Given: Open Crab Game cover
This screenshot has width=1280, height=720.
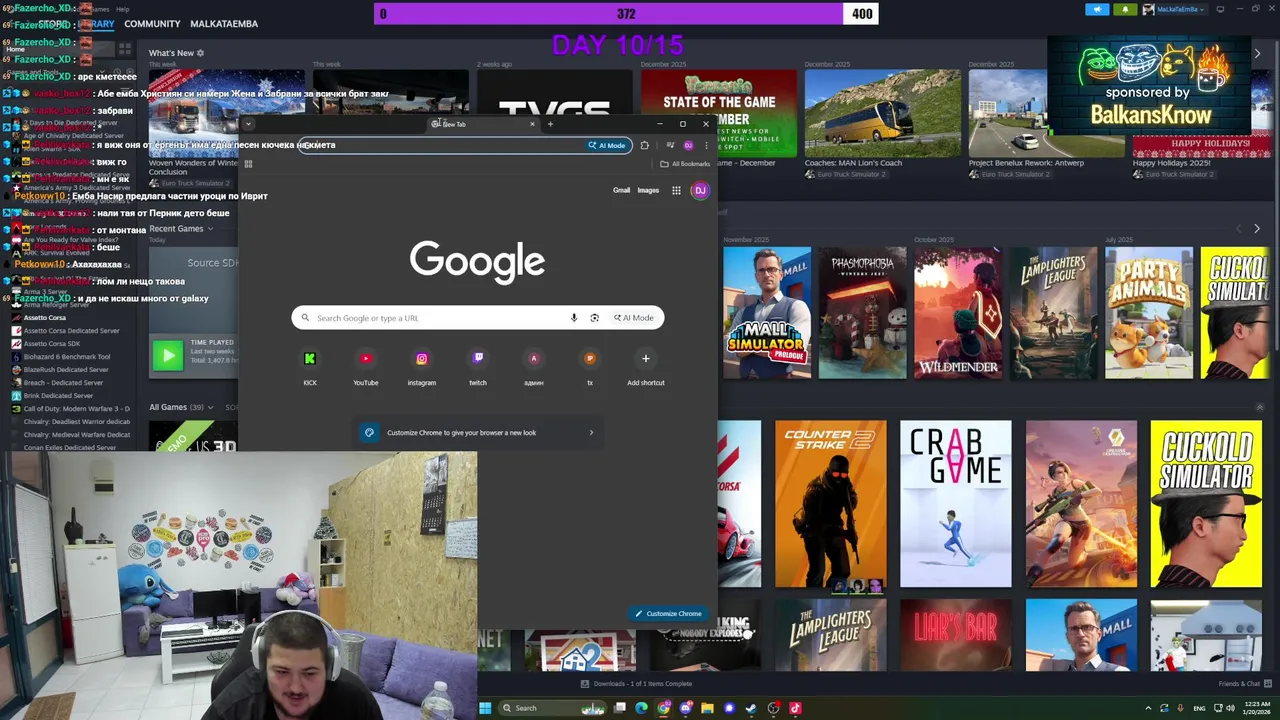Looking at the screenshot, I should [955, 504].
